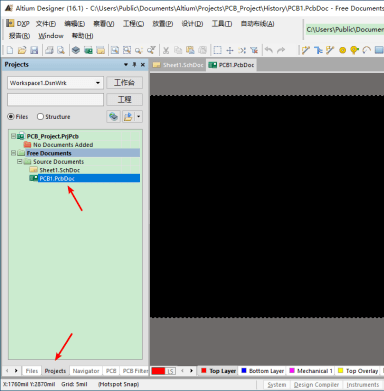
Task: Click the Redo arrow in toolbar
Action: [281, 50]
